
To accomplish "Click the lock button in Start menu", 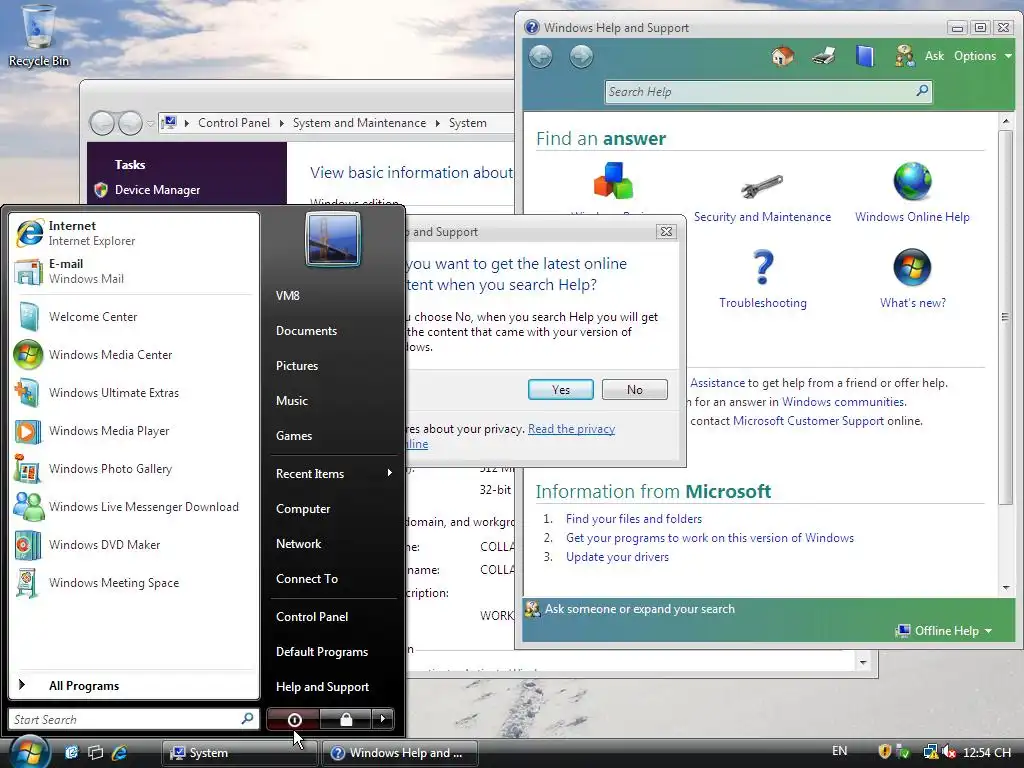I will point(346,720).
